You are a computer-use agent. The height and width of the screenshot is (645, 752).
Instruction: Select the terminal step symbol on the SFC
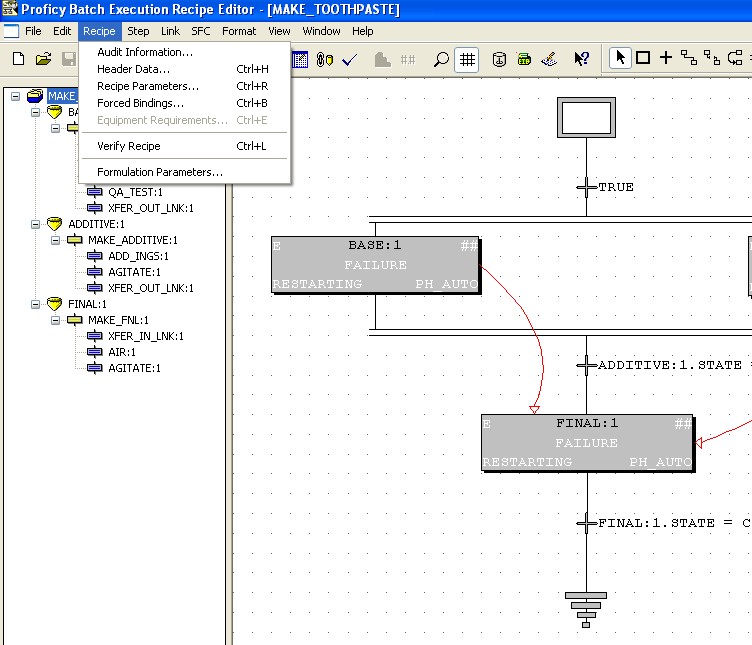pyautogui.click(x=586, y=610)
